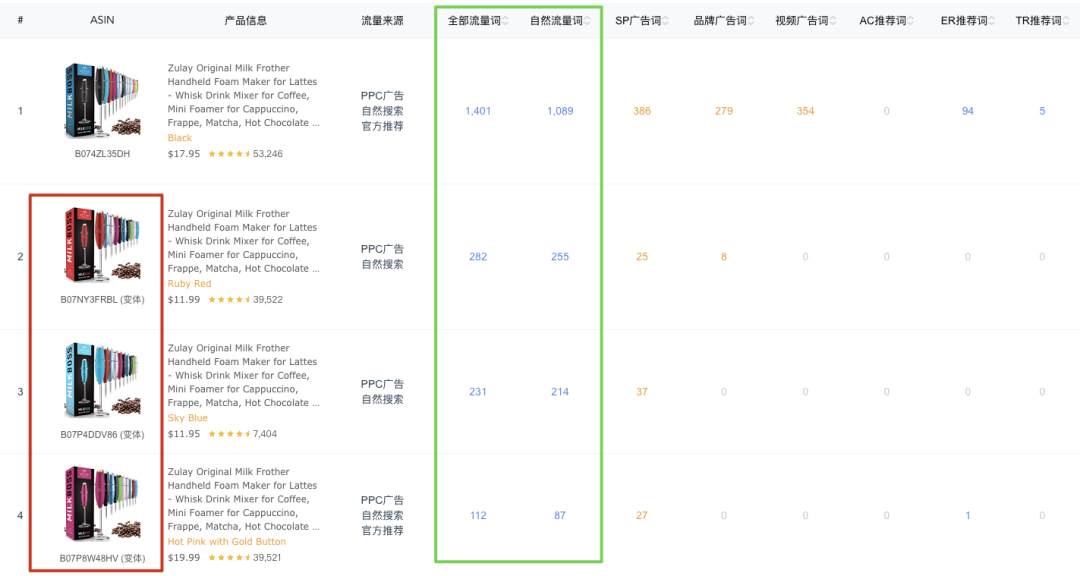Toggle sort on 视频广告词 column
Viewport: 1080px width, 576px height.
click(x=832, y=21)
